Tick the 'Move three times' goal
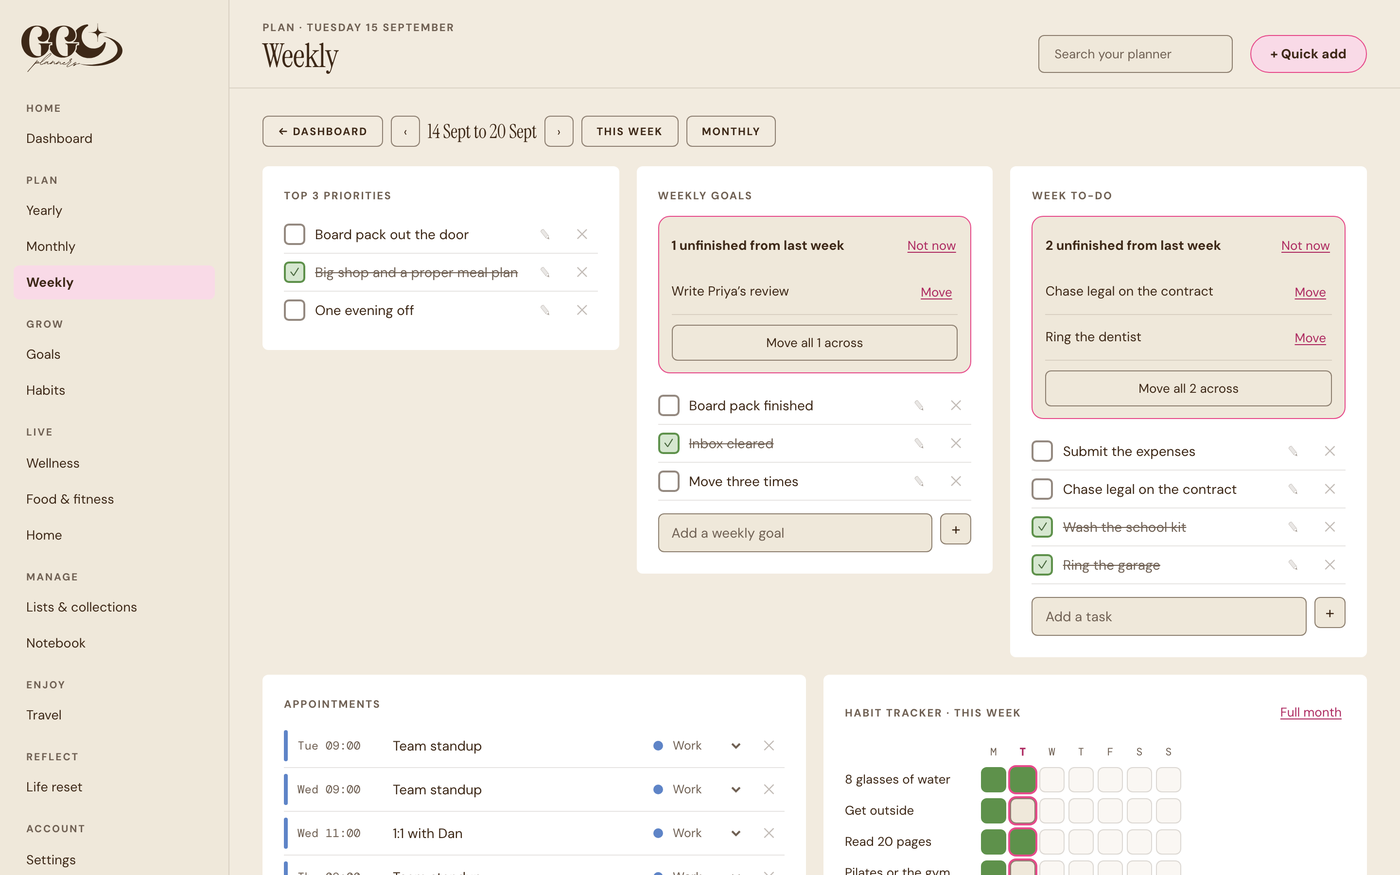This screenshot has height=875, width=1400. [669, 481]
